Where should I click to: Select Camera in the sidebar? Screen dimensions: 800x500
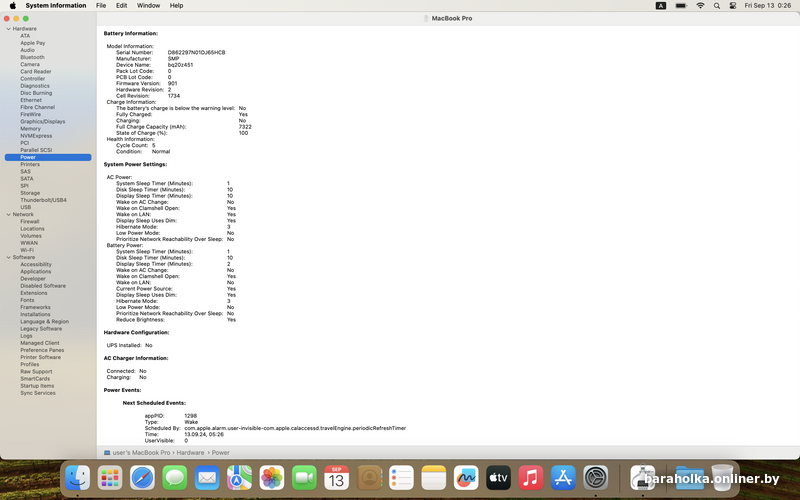pyautogui.click(x=30, y=65)
